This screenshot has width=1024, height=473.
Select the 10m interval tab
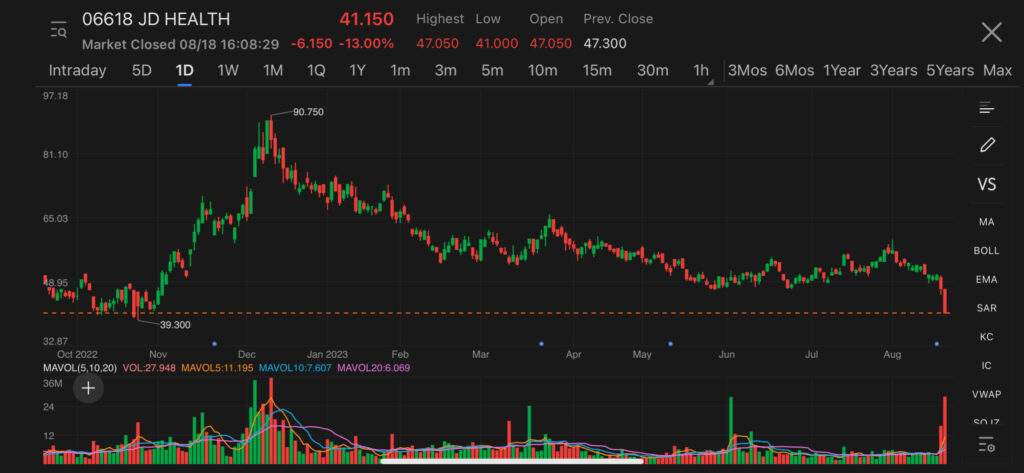pyautogui.click(x=543, y=71)
